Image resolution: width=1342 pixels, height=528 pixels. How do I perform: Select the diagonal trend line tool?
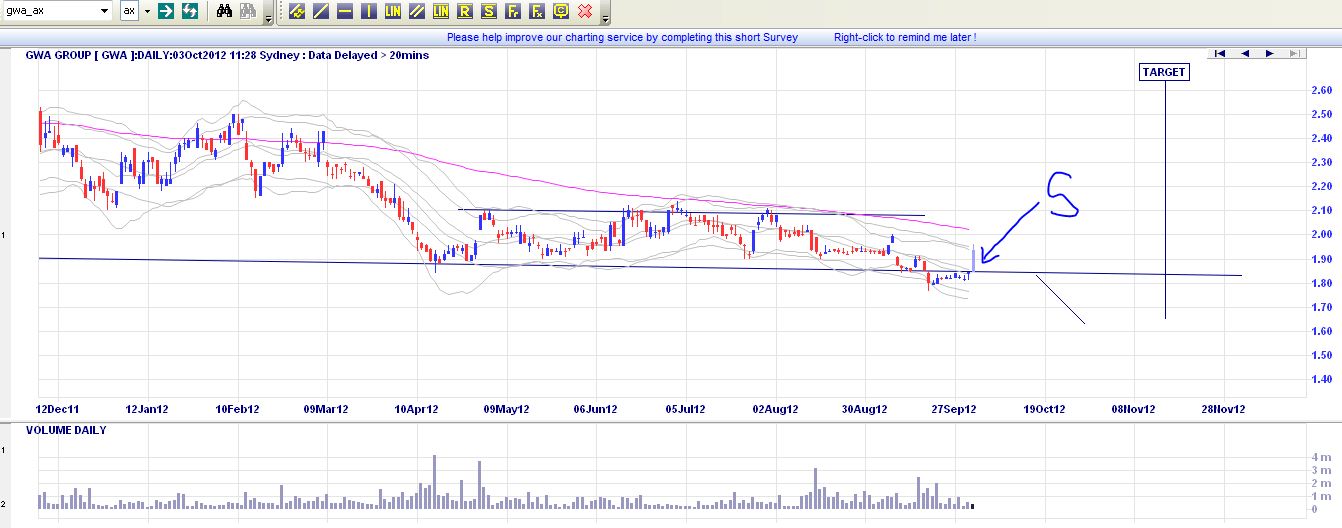321,12
